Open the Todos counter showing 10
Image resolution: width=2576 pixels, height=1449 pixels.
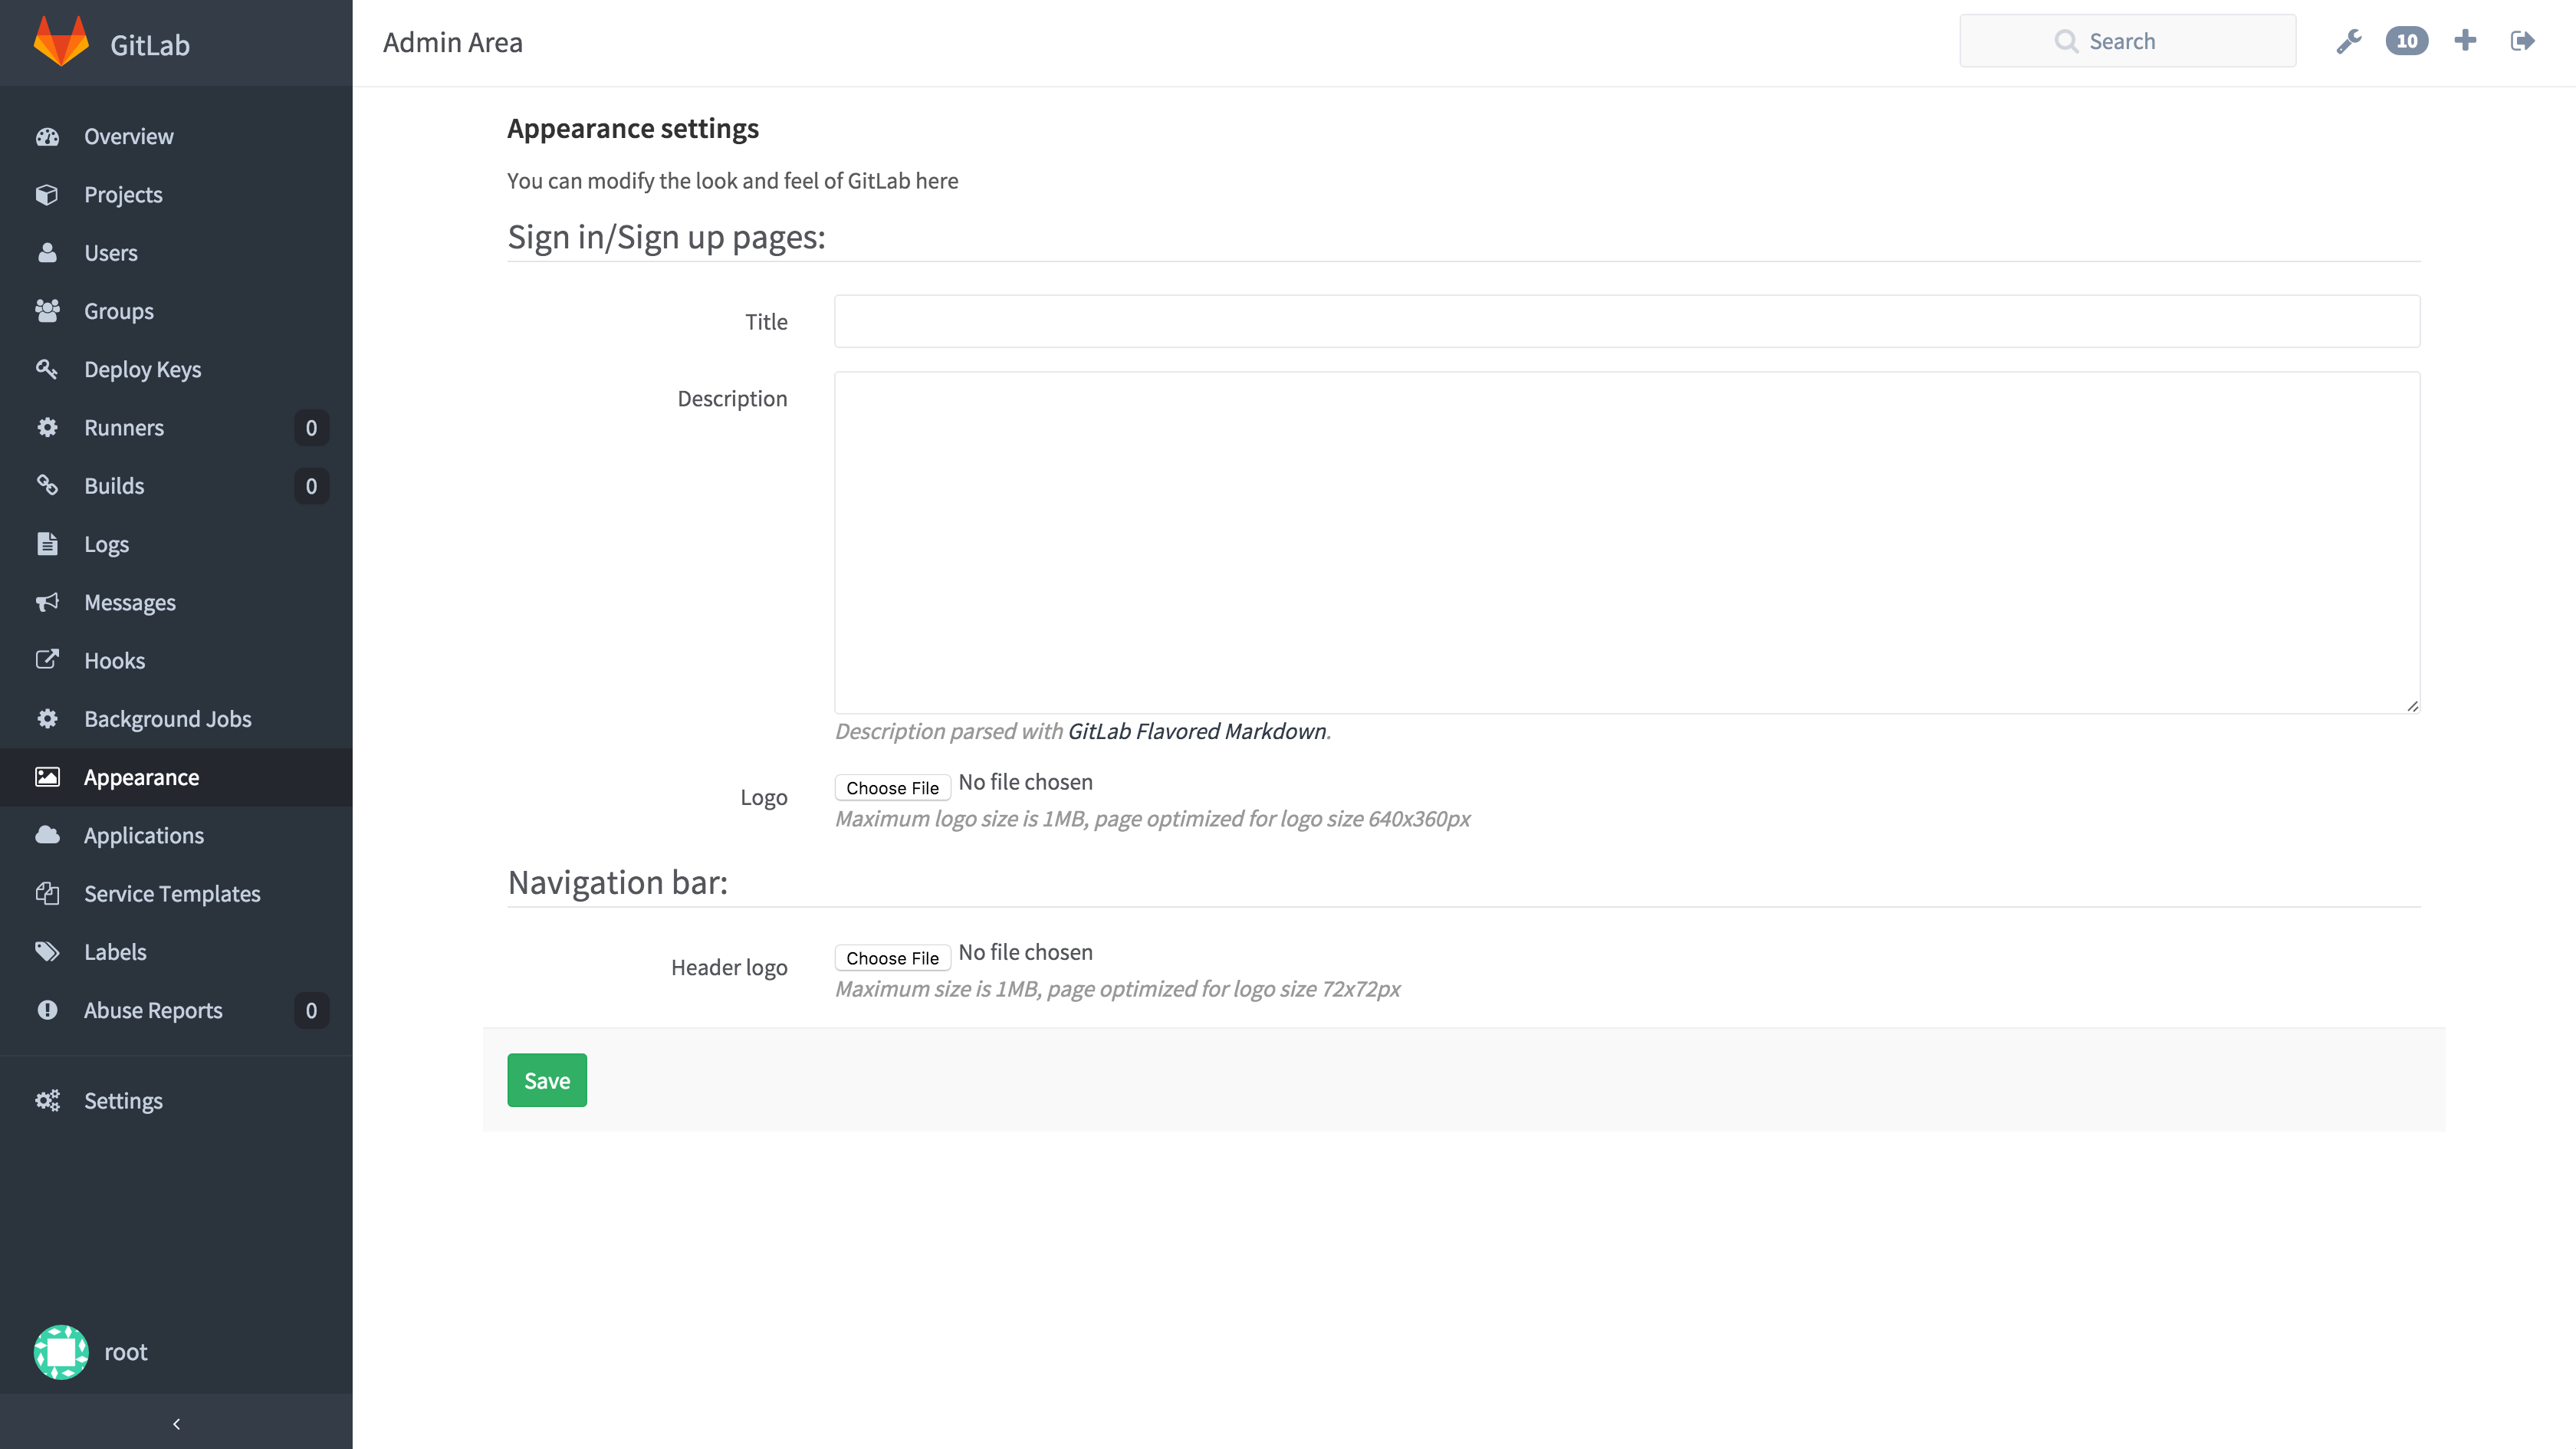click(2407, 40)
